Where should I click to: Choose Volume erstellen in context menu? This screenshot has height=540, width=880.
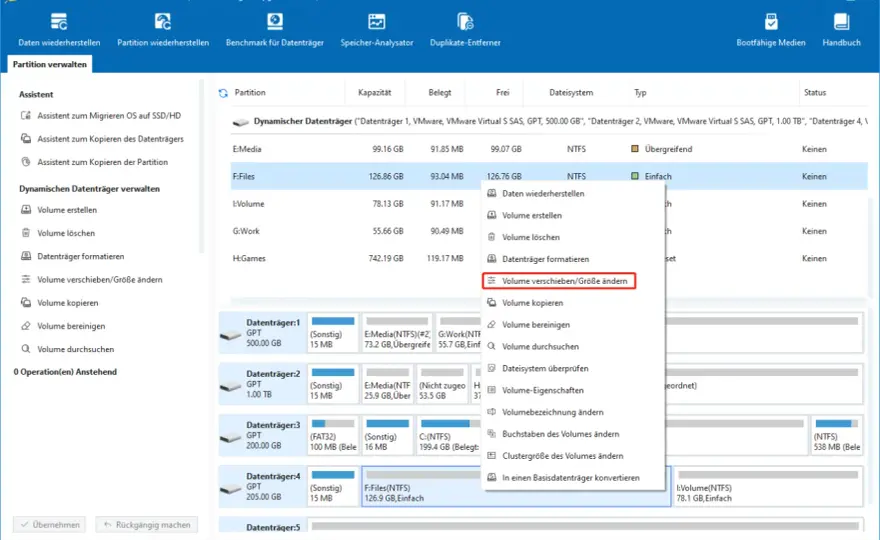point(573,216)
